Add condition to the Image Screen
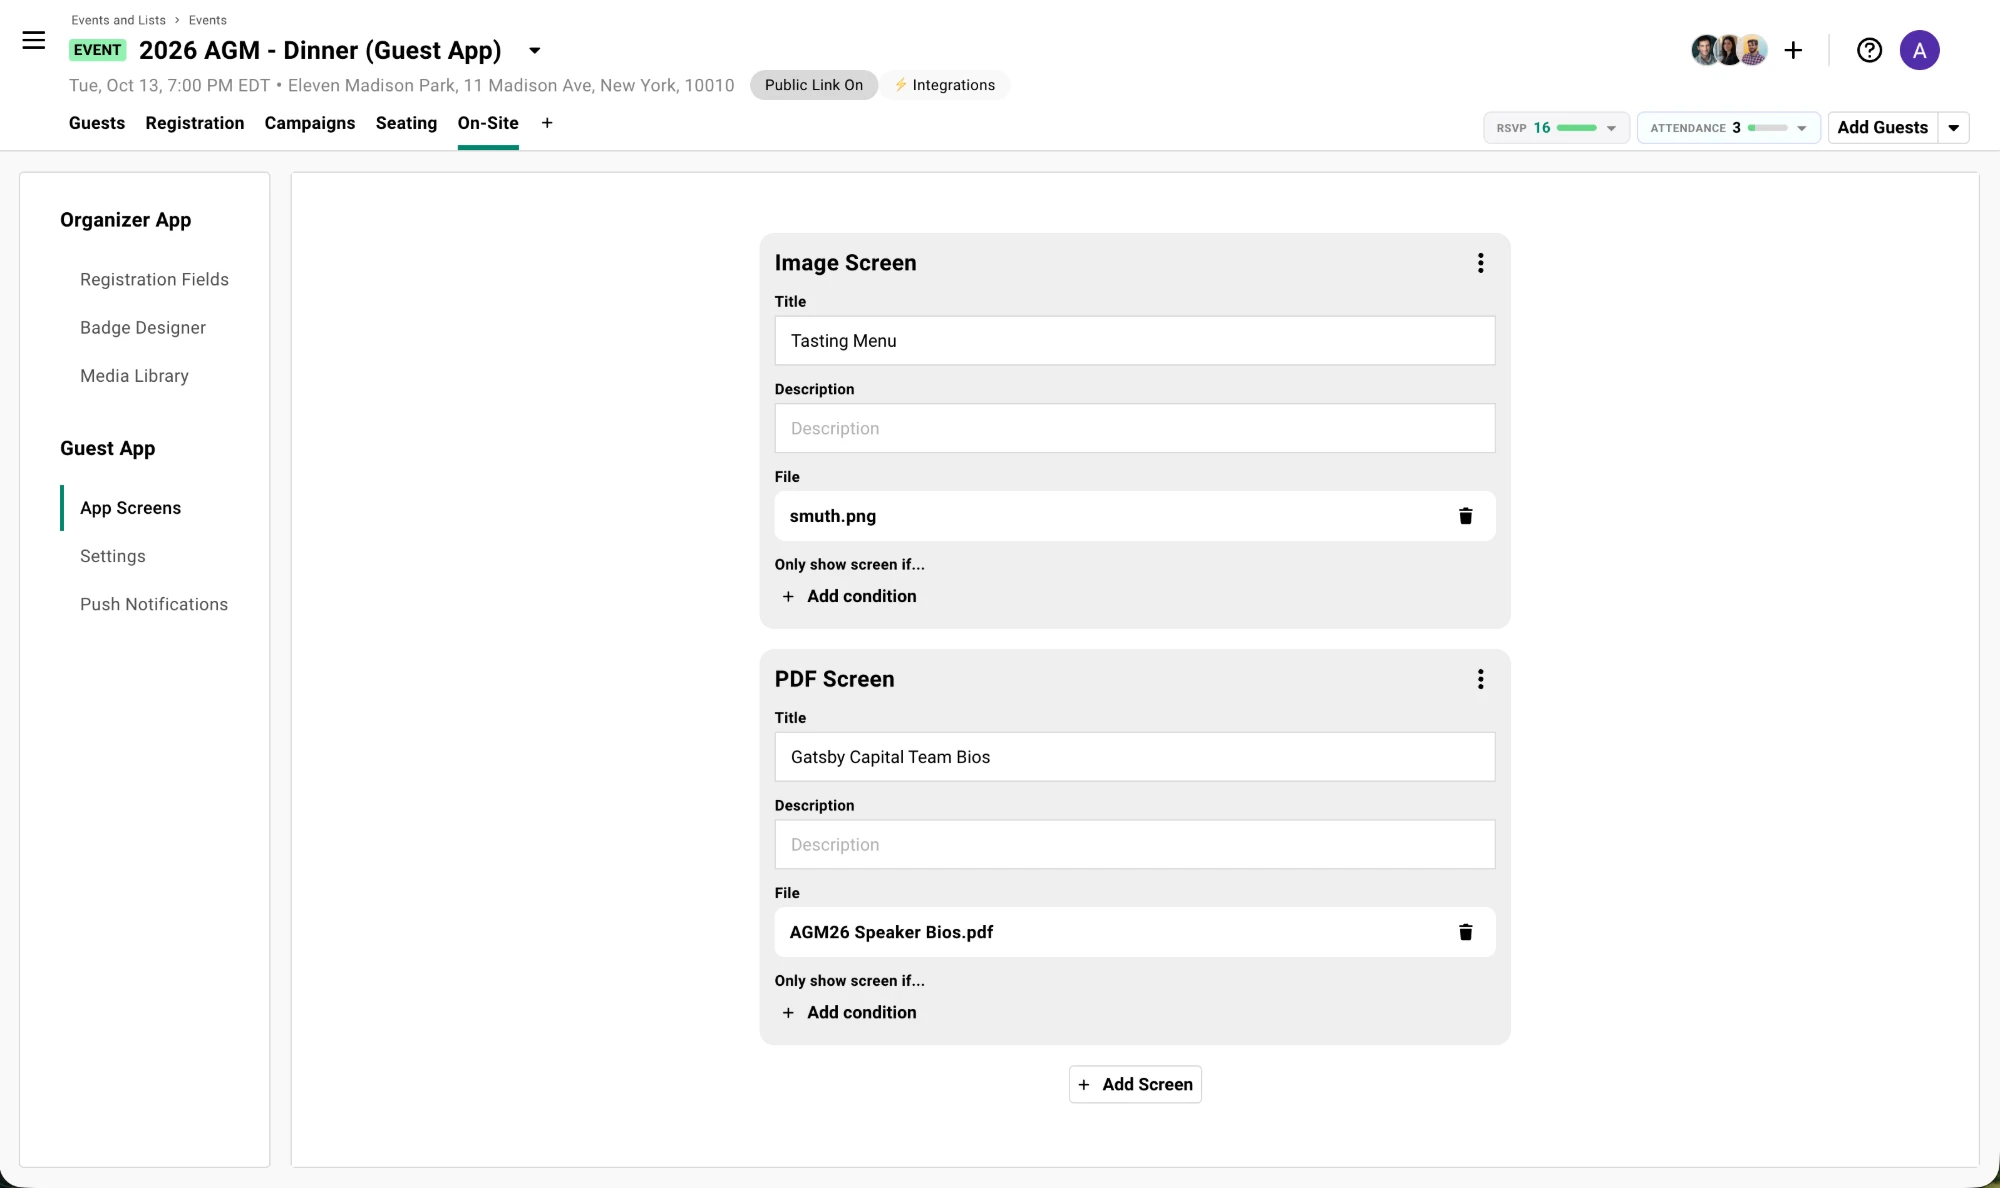Screen dimensions: 2000x1188 [849, 596]
